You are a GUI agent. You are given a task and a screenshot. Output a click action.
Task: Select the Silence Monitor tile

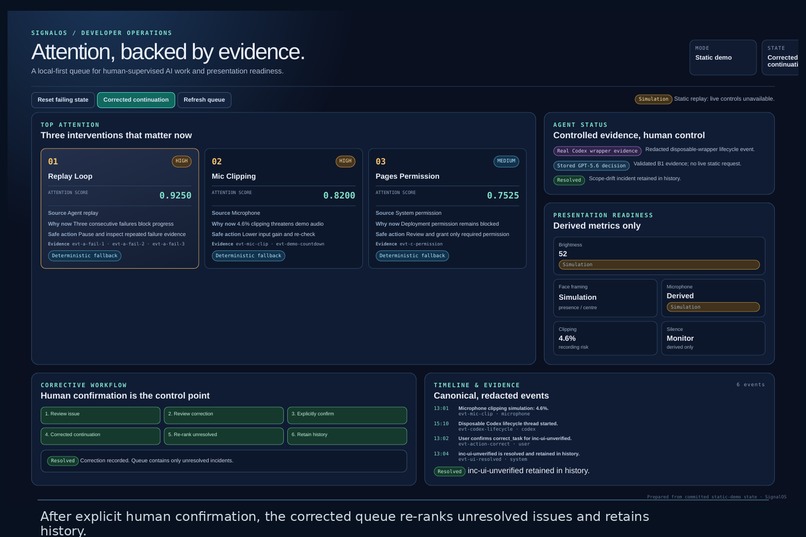tap(713, 338)
